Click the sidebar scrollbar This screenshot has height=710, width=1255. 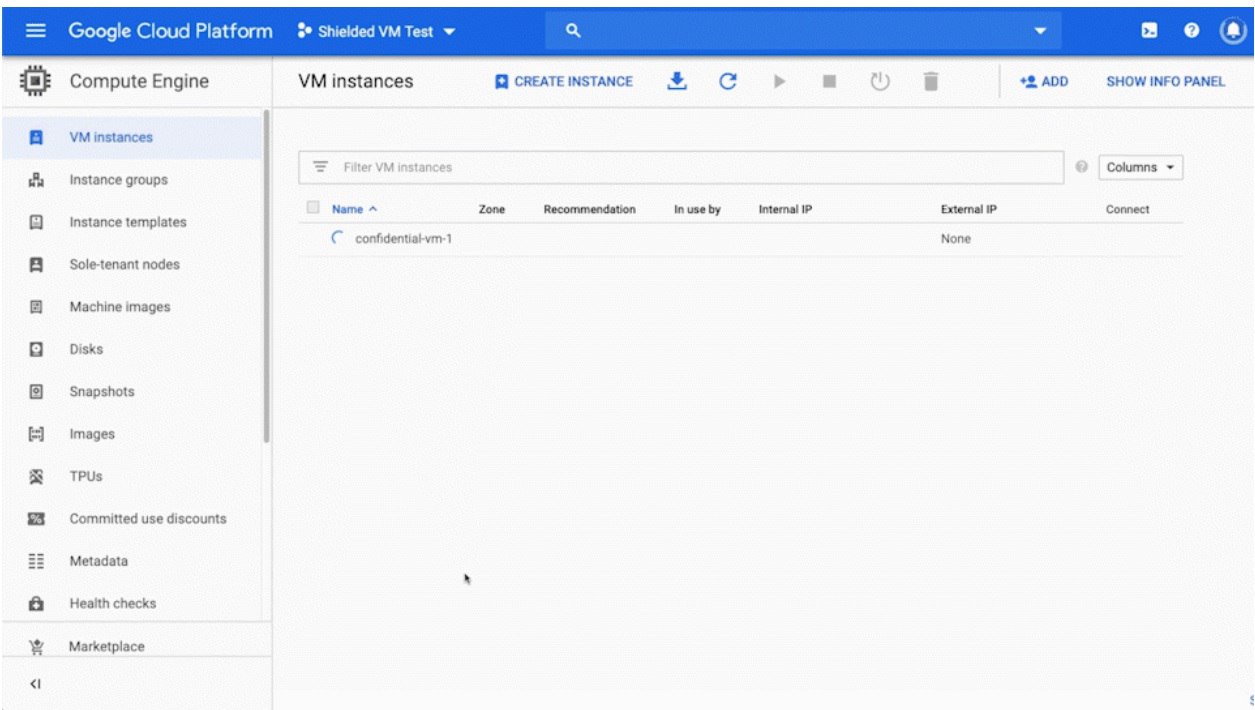pos(267,277)
